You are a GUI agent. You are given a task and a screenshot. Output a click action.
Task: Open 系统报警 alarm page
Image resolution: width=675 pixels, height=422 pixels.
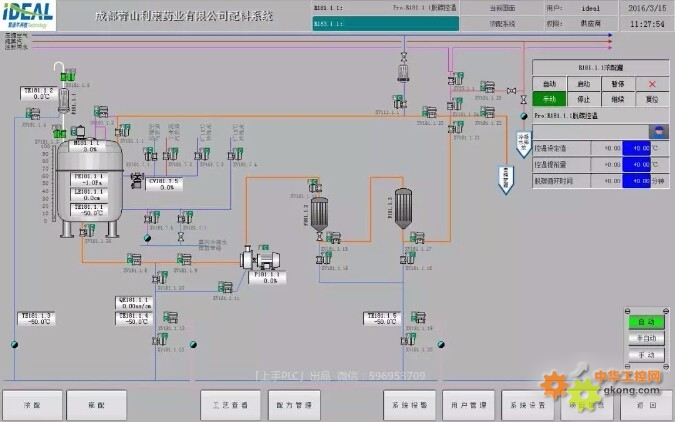(409, 405)
